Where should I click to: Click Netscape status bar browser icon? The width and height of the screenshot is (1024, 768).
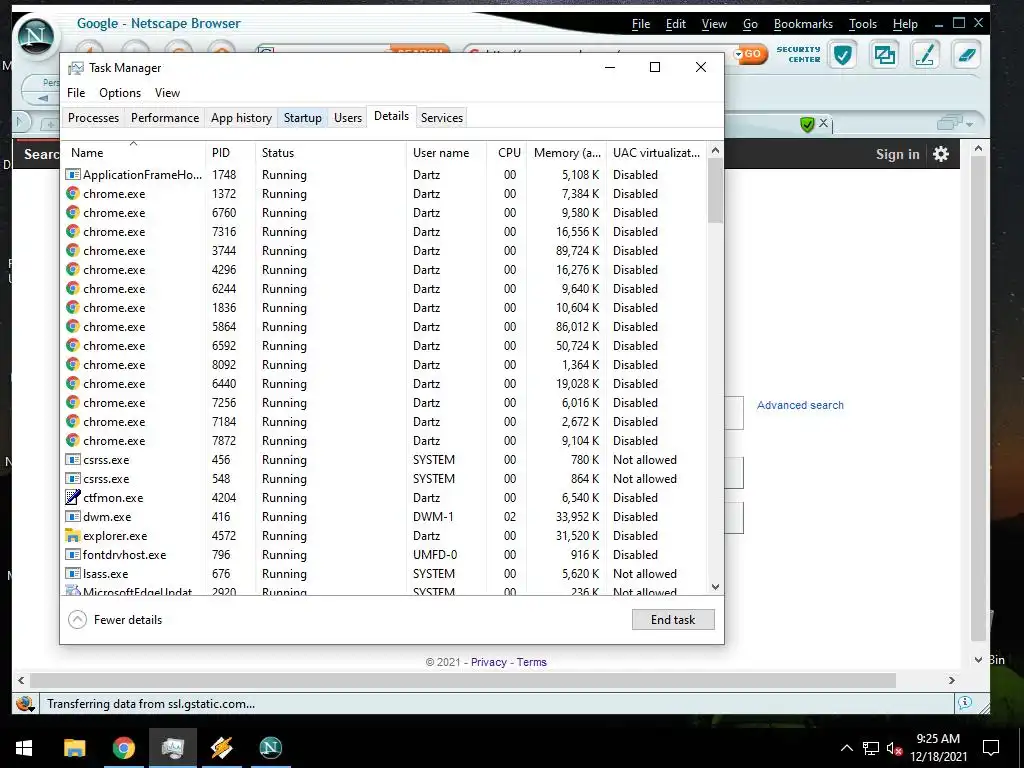(25, 703)
